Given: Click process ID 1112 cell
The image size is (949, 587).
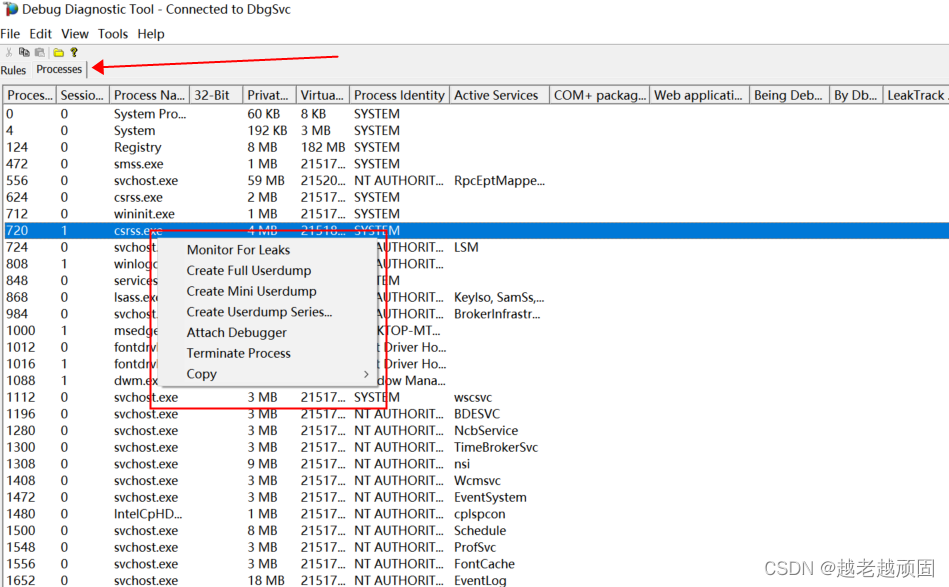Looking at the screenshot, I should click(x=21, y=397).
